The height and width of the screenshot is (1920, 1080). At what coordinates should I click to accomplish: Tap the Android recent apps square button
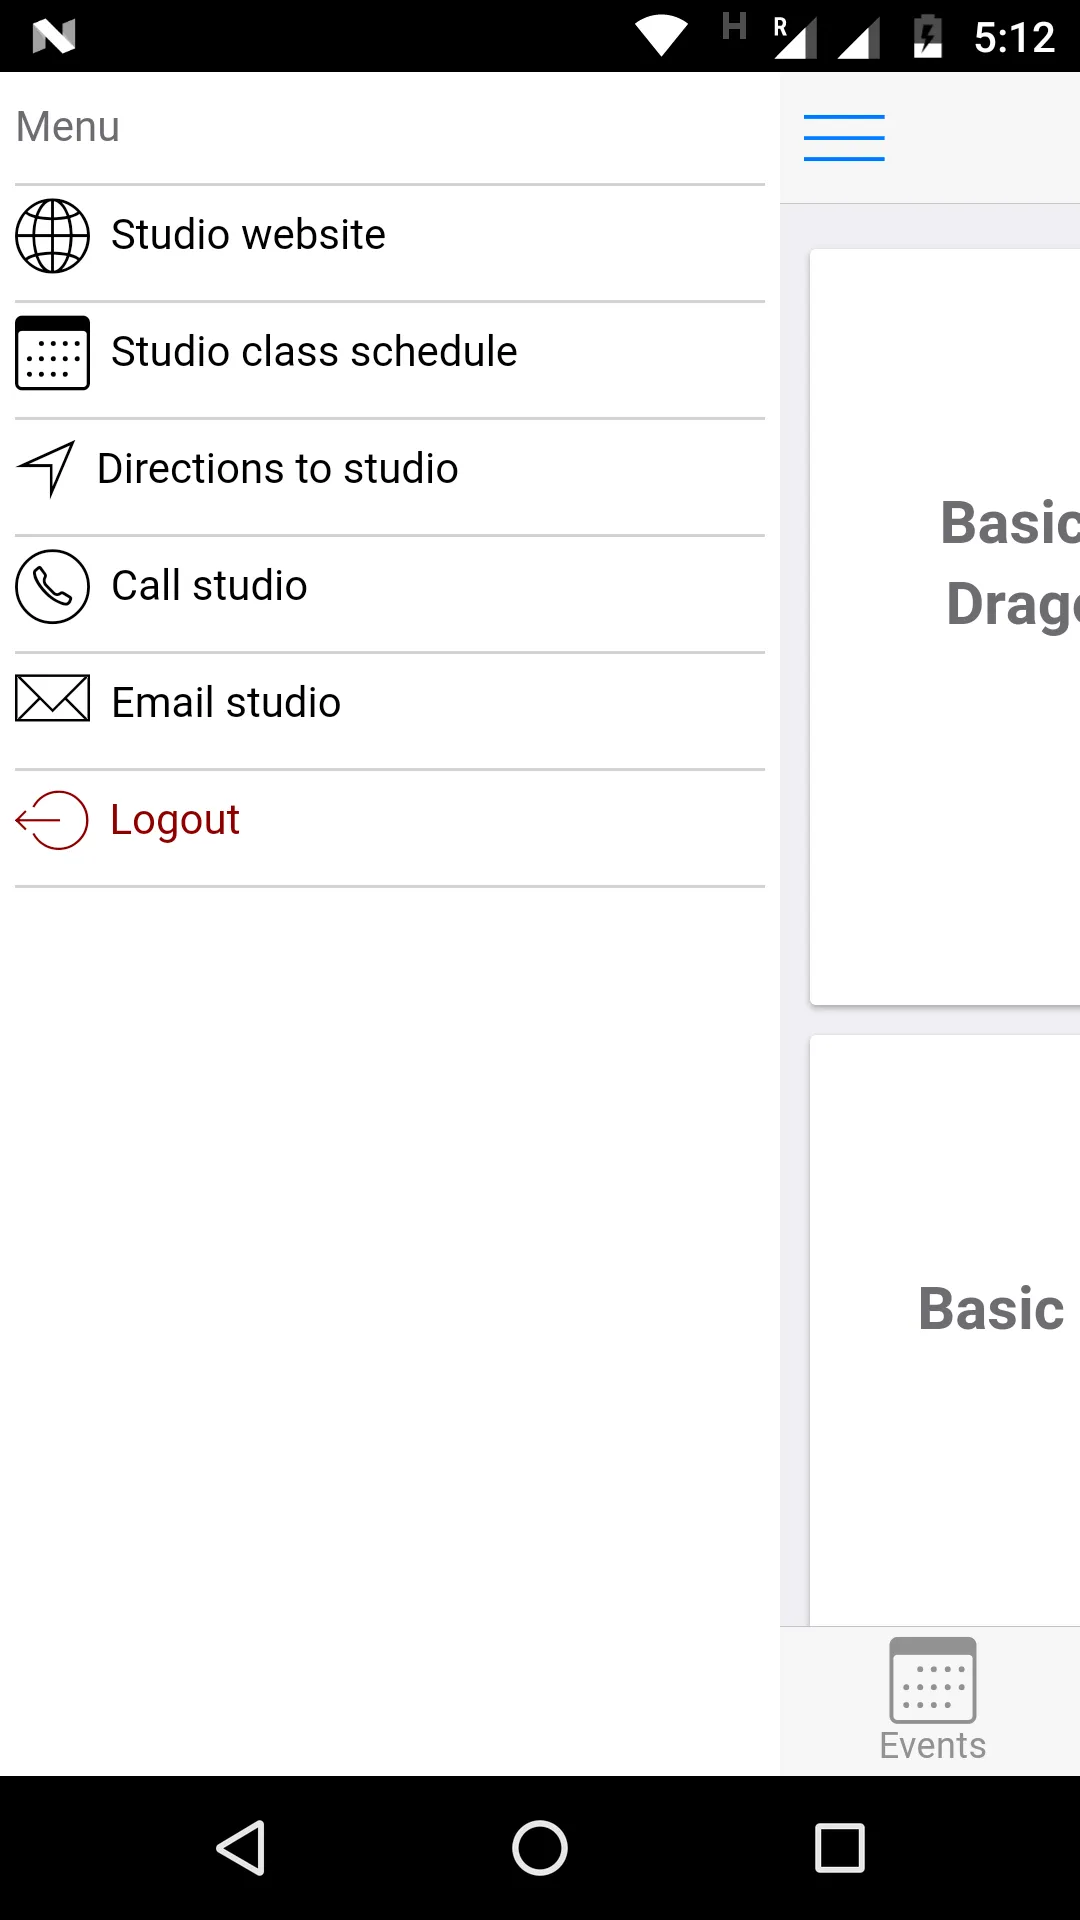pos(840,1847)
